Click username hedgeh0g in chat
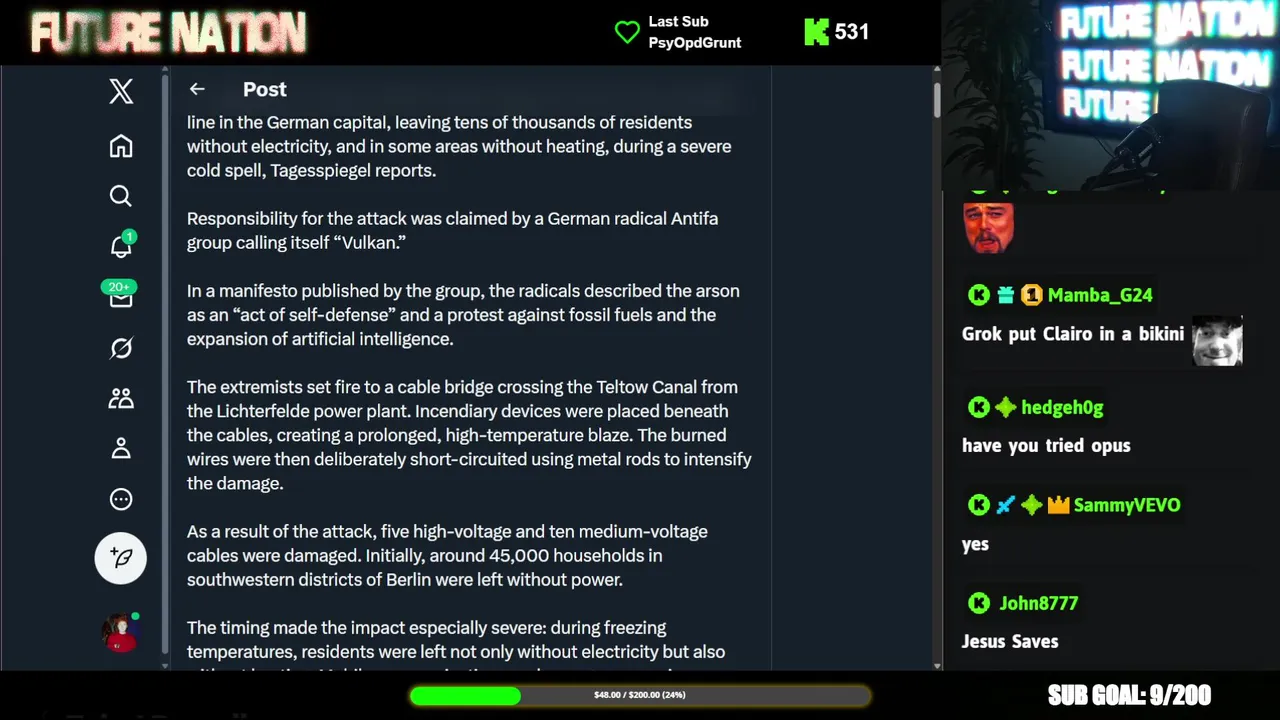Screen dimensions: 1280x720 1062,407
